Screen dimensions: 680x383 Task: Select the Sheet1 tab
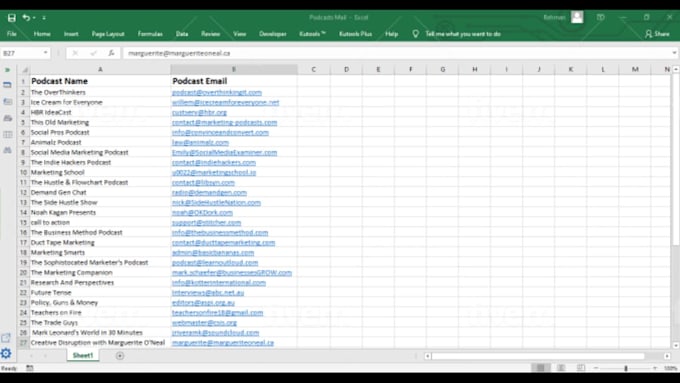pos(83,355)
